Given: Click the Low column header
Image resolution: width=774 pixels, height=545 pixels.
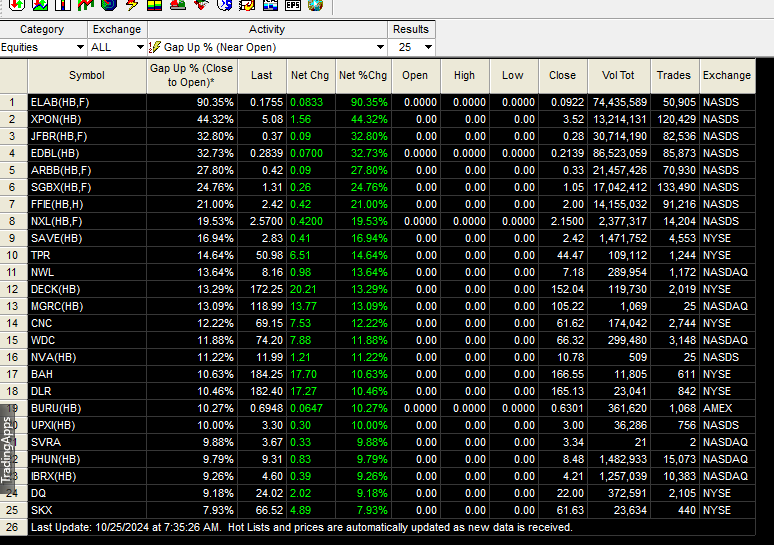Looking at the screenshot, I should pos(513,76).
